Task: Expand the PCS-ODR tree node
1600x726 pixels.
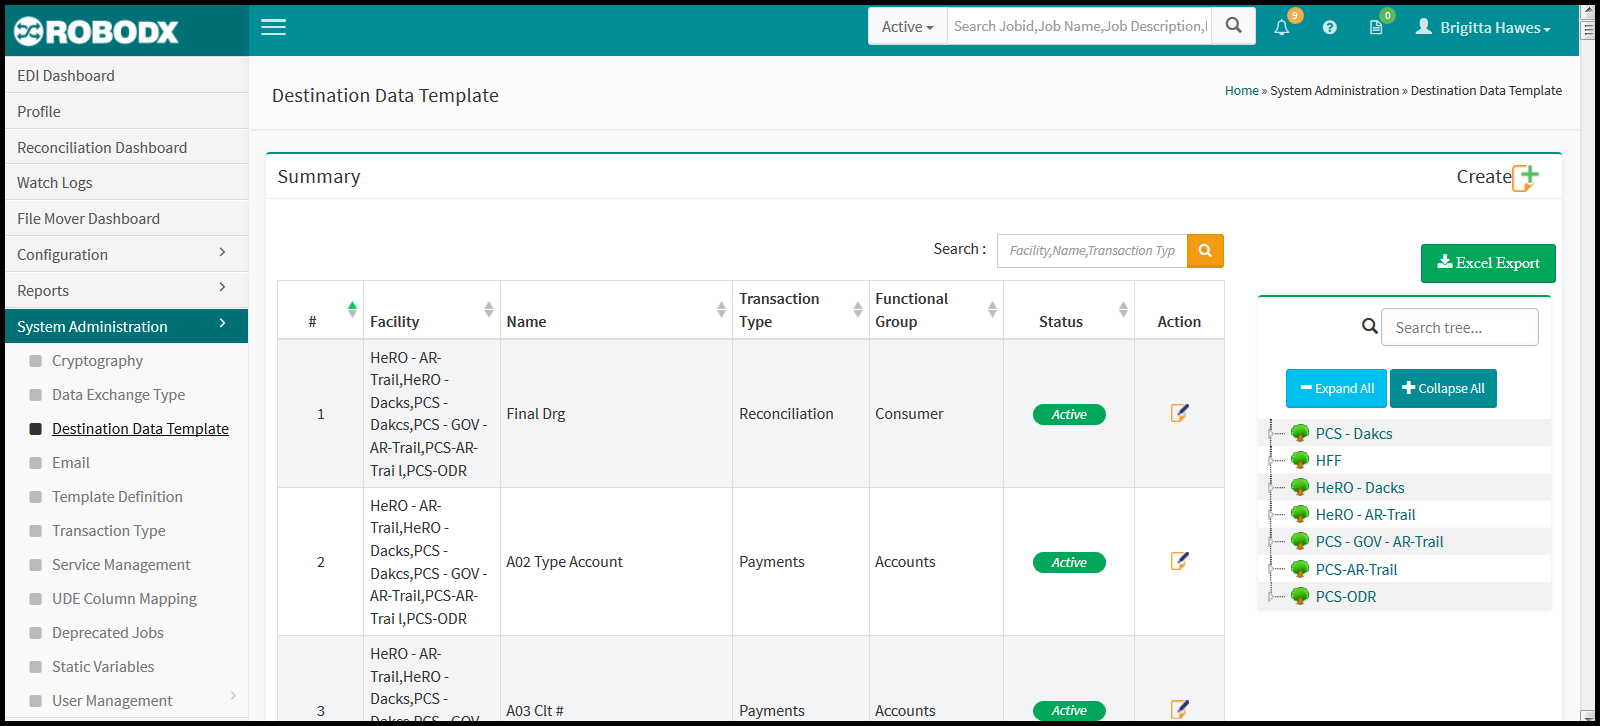Action: coord(1271,596)
